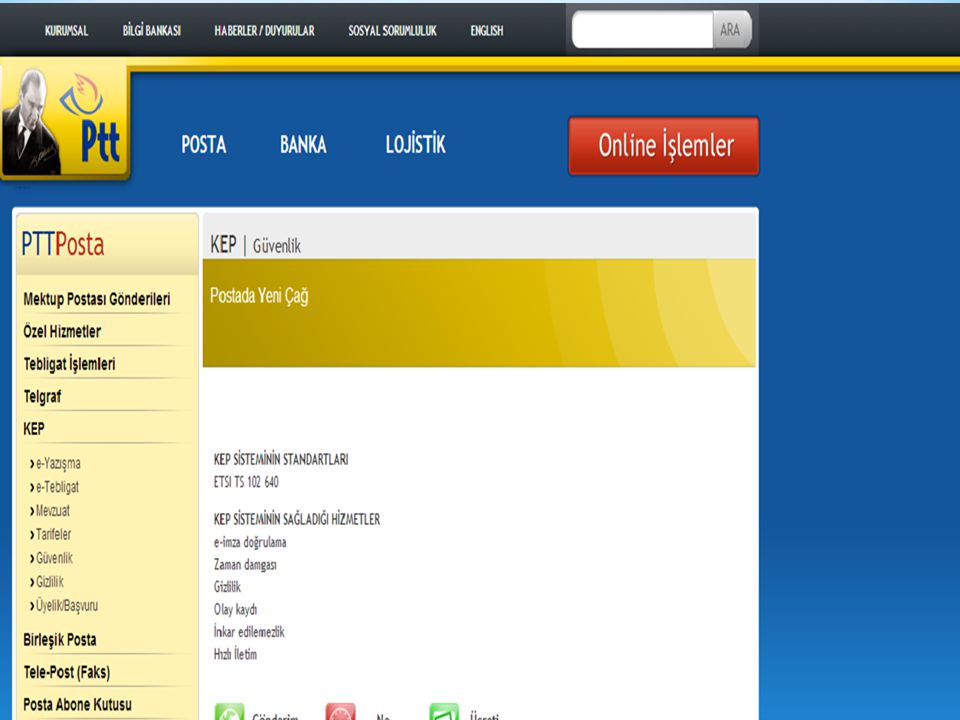This screenshot has height=720, width=960.
Task: Open HABERLER / DUYURULAR menu
Action: [x=264, y=31]
